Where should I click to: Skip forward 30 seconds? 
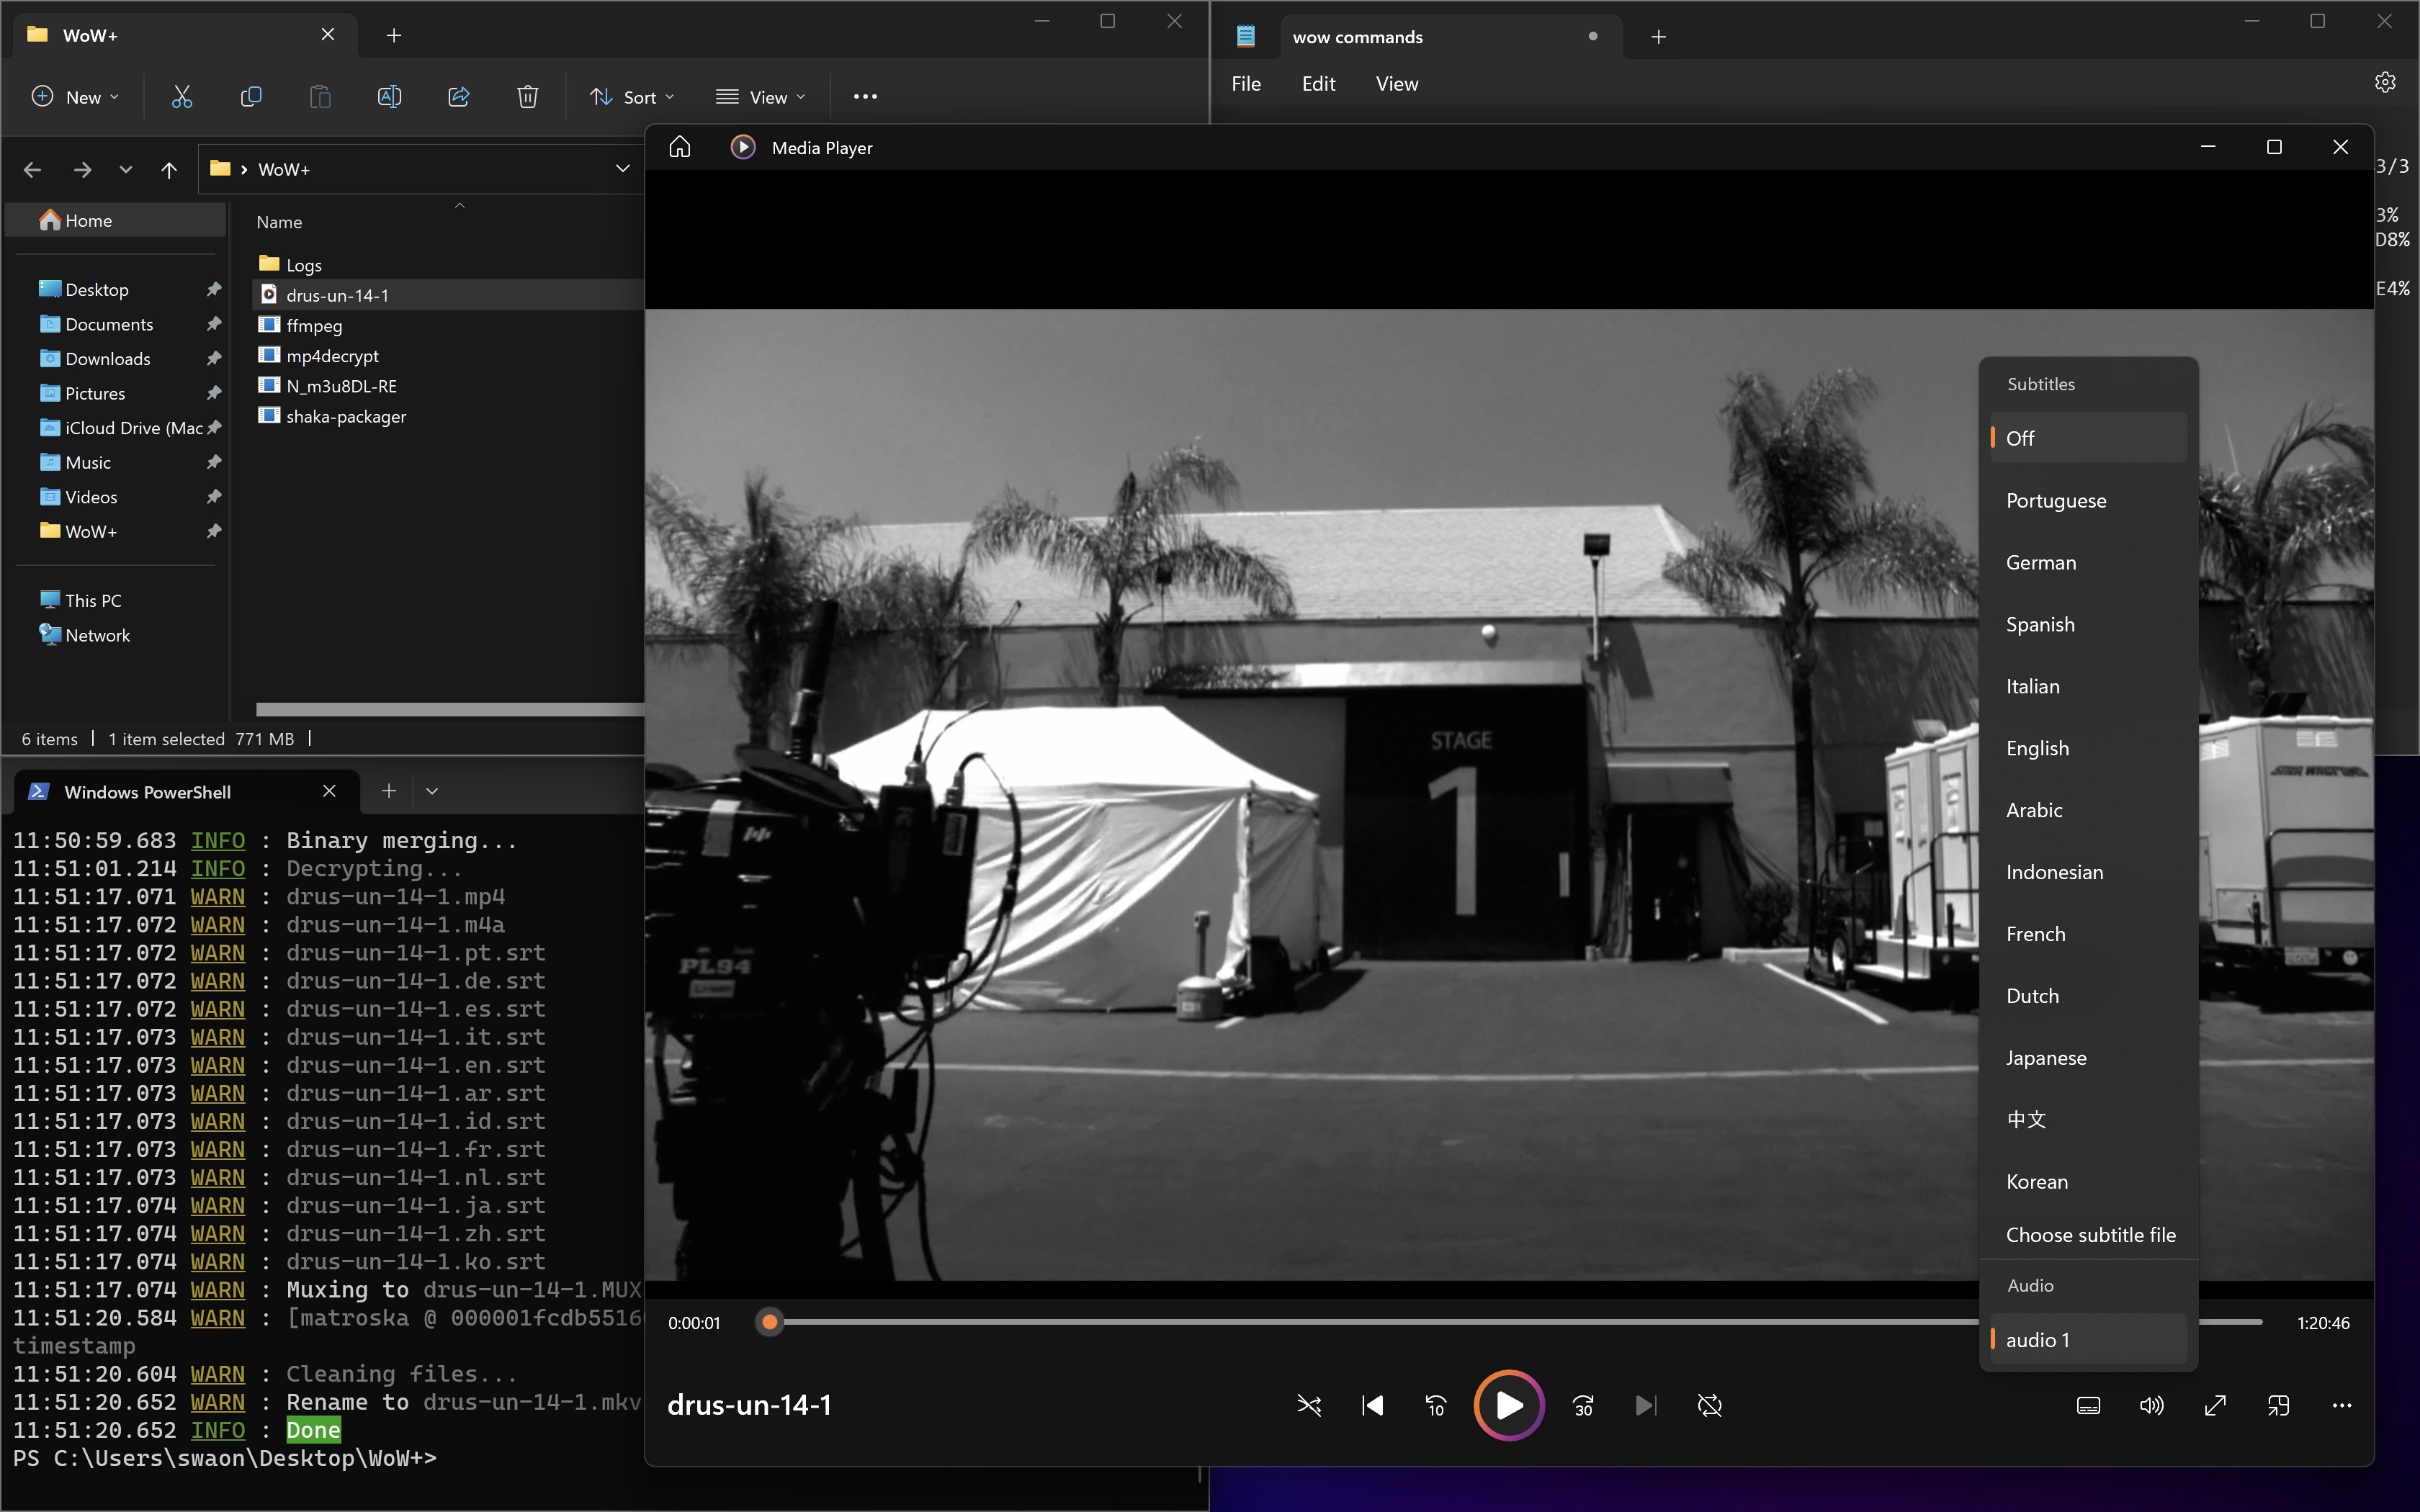click(x=1583, y=1405)
